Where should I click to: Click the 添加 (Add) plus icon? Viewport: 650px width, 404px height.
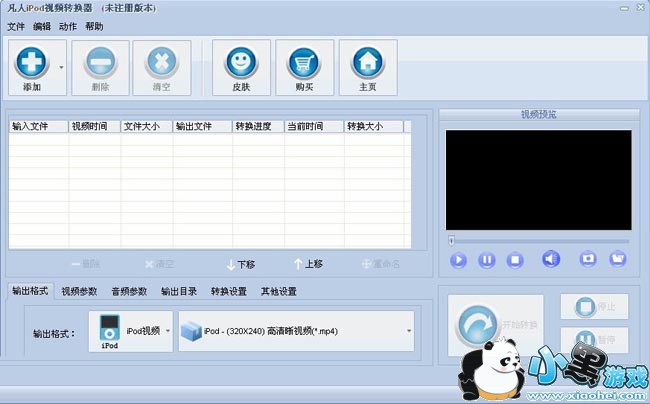[x=31, y=62]
